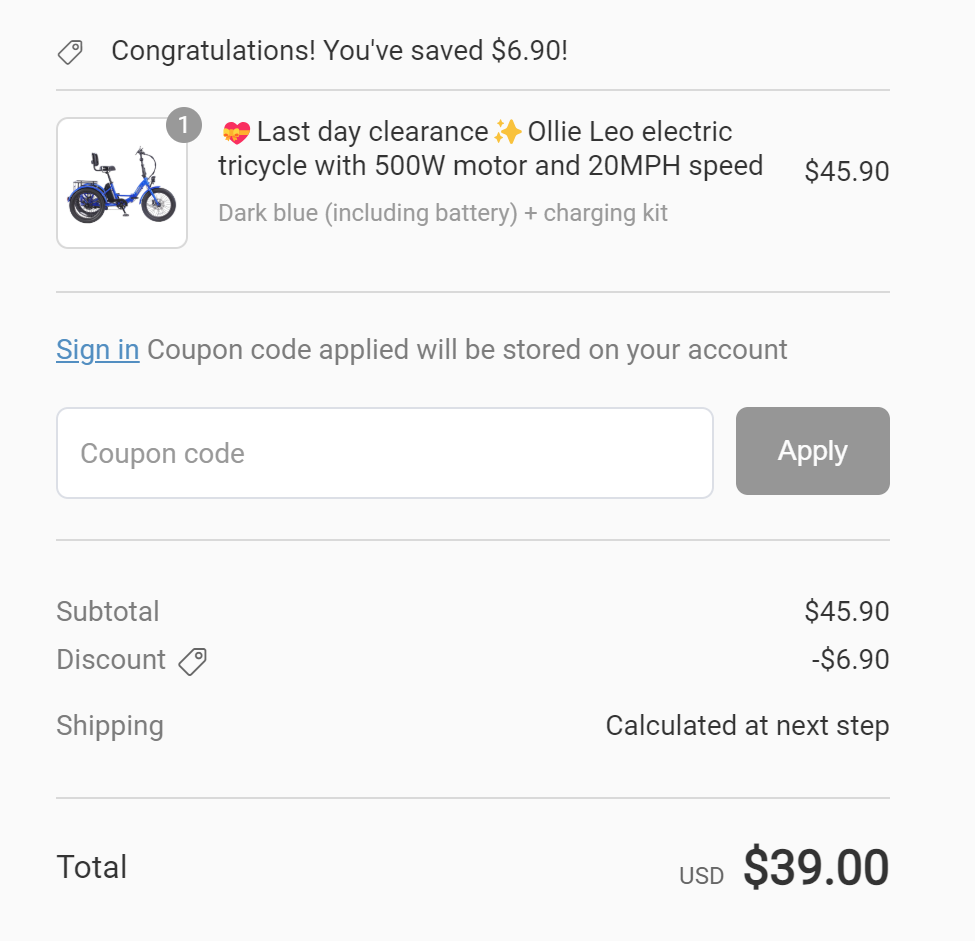
Task: Click the Dark blue variant description text
Action: point(442,213)
